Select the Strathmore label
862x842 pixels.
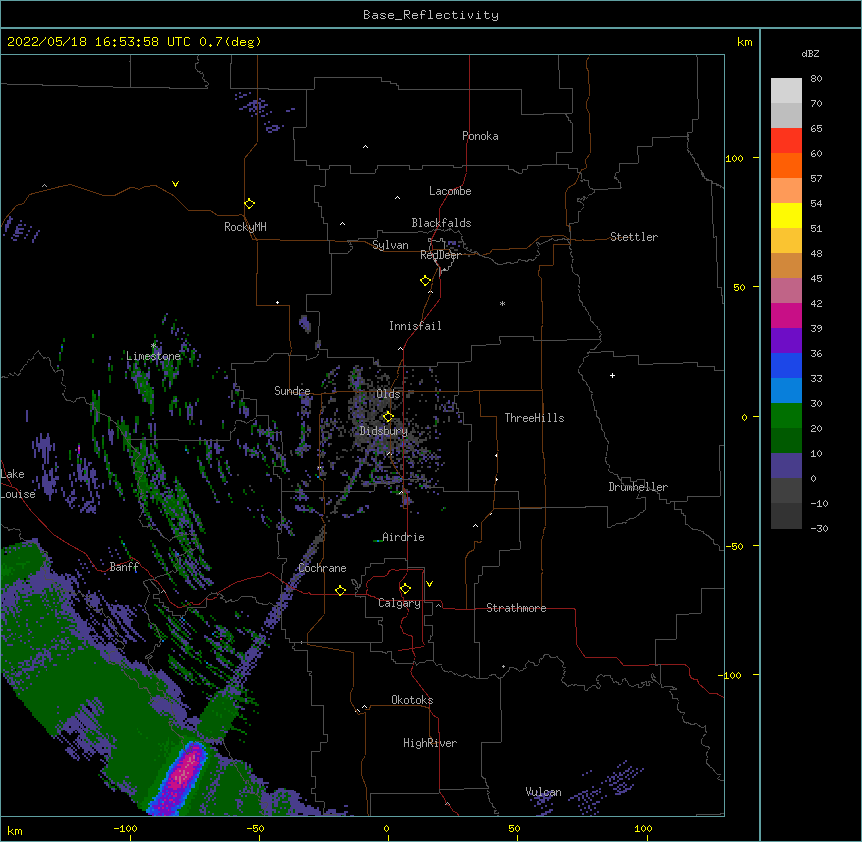[516, 608]
